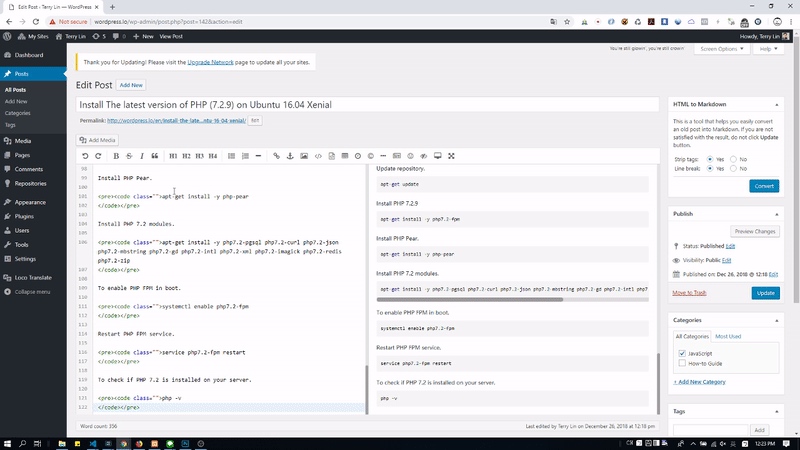Insert a blockquote using the quote icon
This screenshot has height=450, width=800.
[x=155, y=156]
